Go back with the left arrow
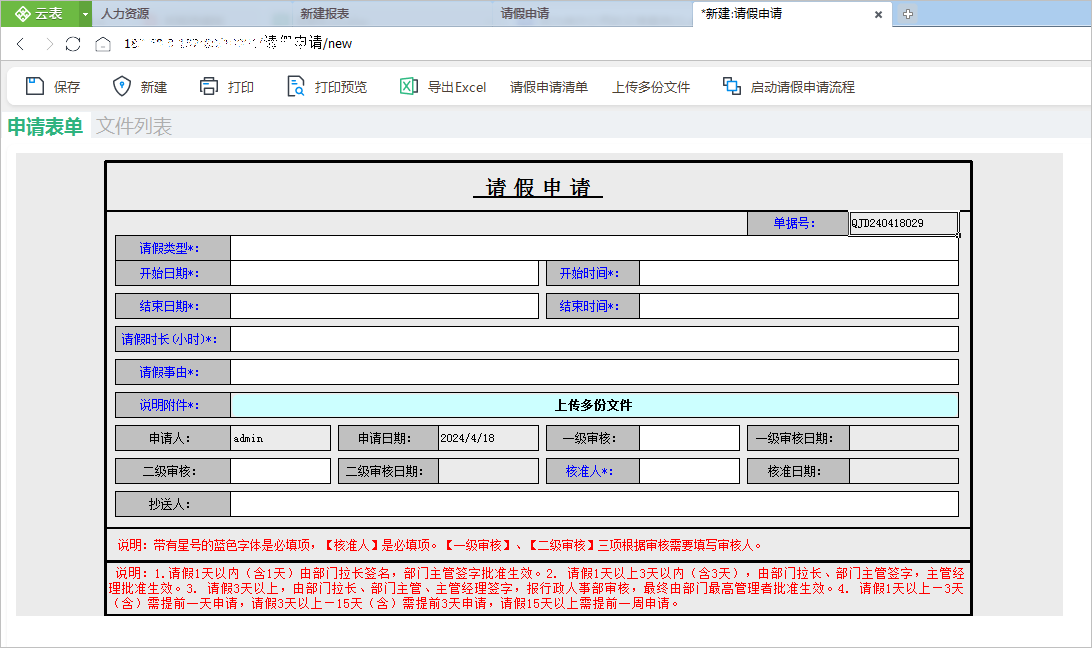This screenshot has width=1092, height=648. 21,44
